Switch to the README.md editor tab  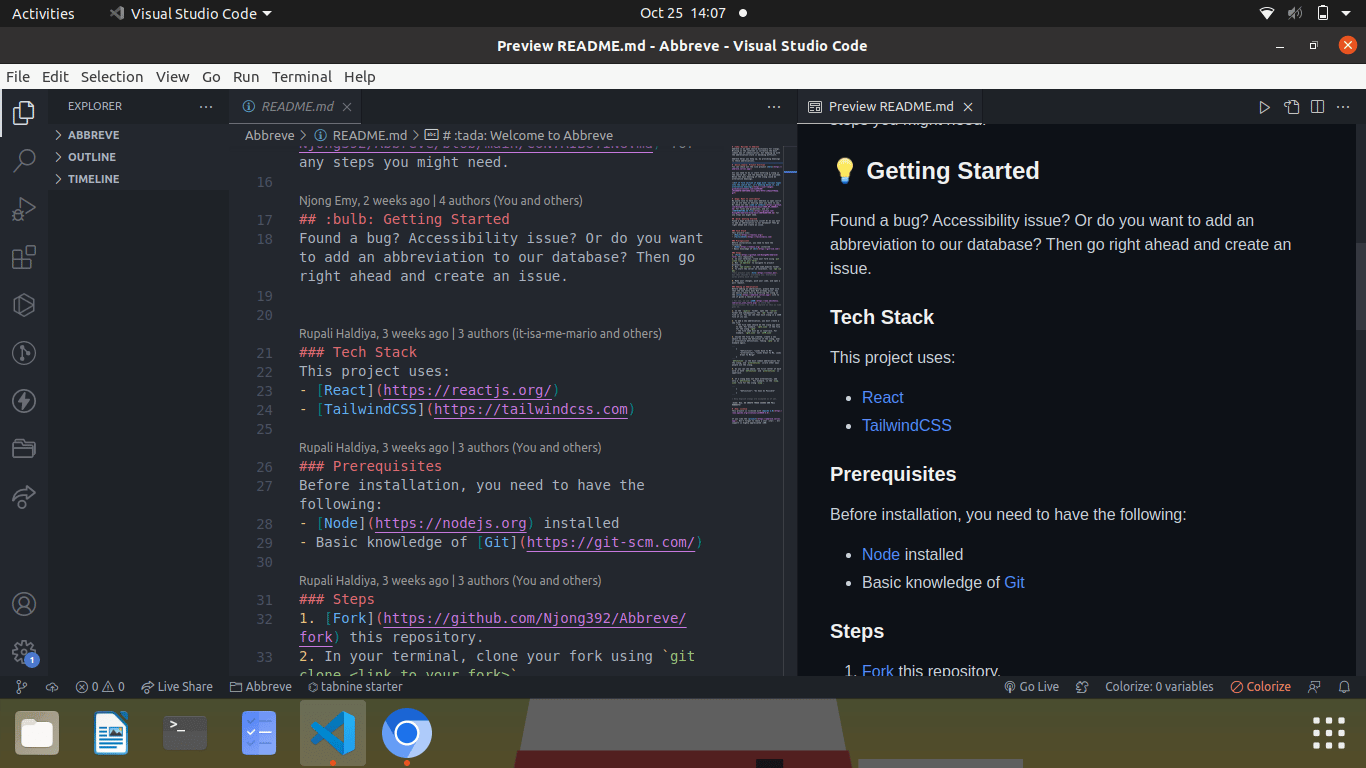click(x=295, y=107)
